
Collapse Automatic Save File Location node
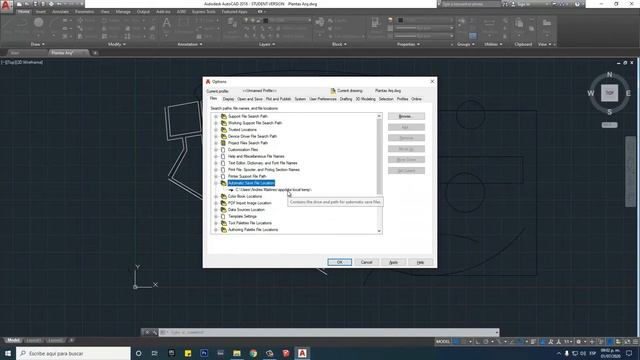[216, 183]
